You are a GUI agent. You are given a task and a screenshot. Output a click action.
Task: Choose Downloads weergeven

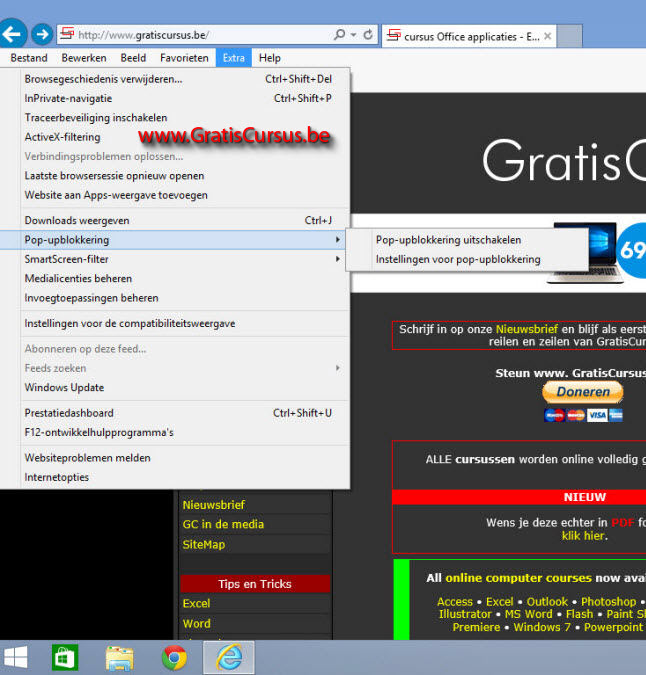(x=175, y=221)
